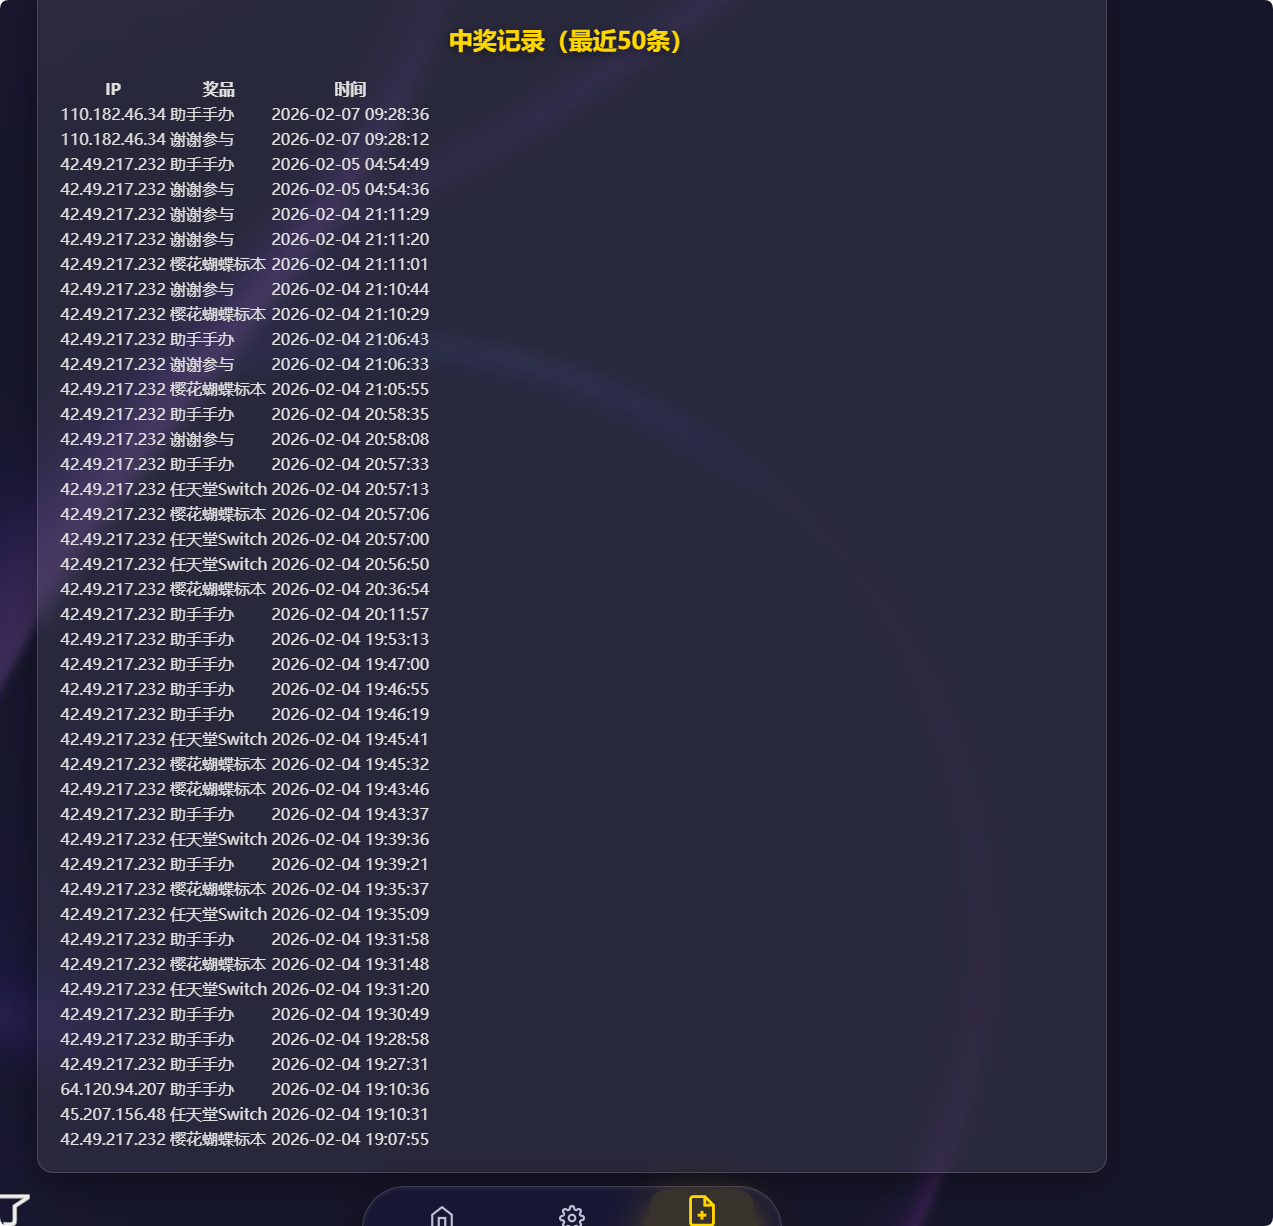Select the IP address 45.207.156.48
Image resolution: width=1273 pixels, height=1226 pixels.
pyautogui.click(x=112, y=1114)
